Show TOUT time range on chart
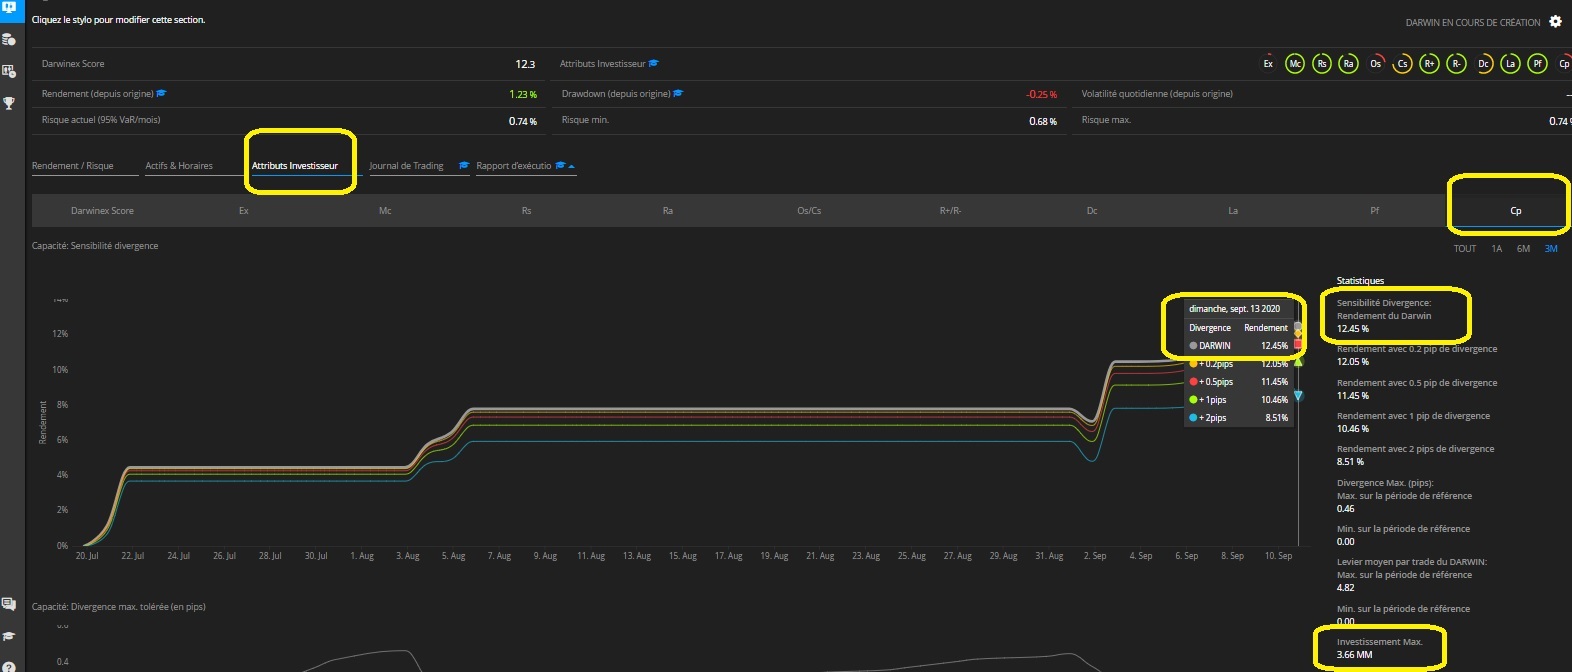This screenshot has width=1572, height=672. coord(1464,249)
